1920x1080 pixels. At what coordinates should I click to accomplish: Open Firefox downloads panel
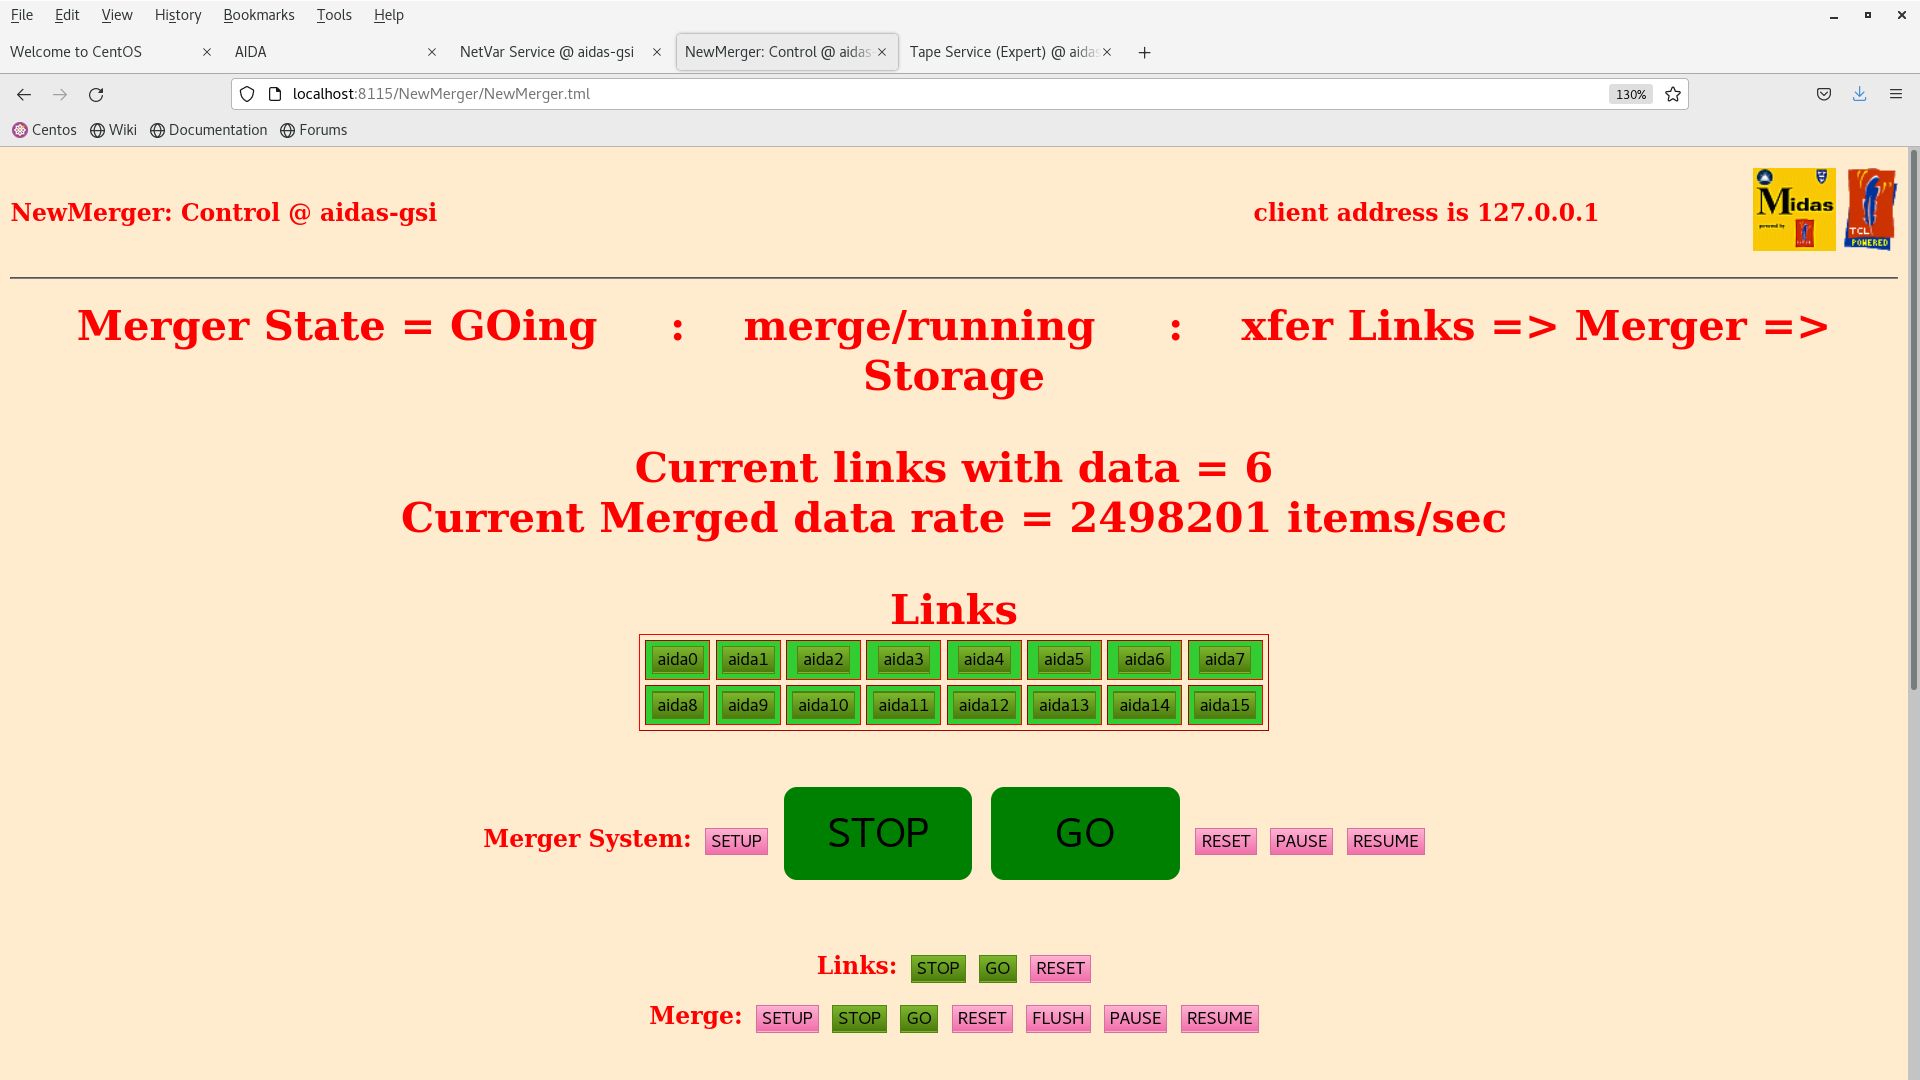click(1859, 94)
